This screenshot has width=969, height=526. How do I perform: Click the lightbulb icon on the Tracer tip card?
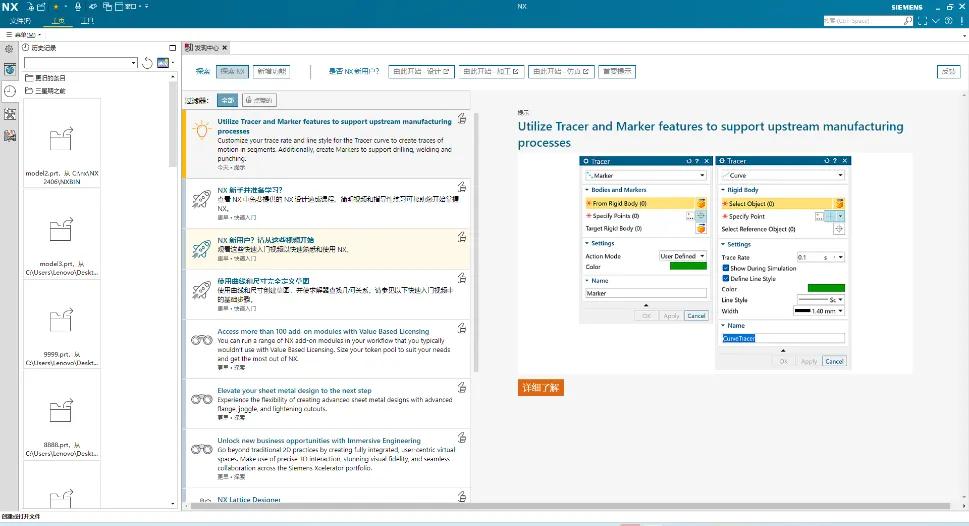pos(201,130)
